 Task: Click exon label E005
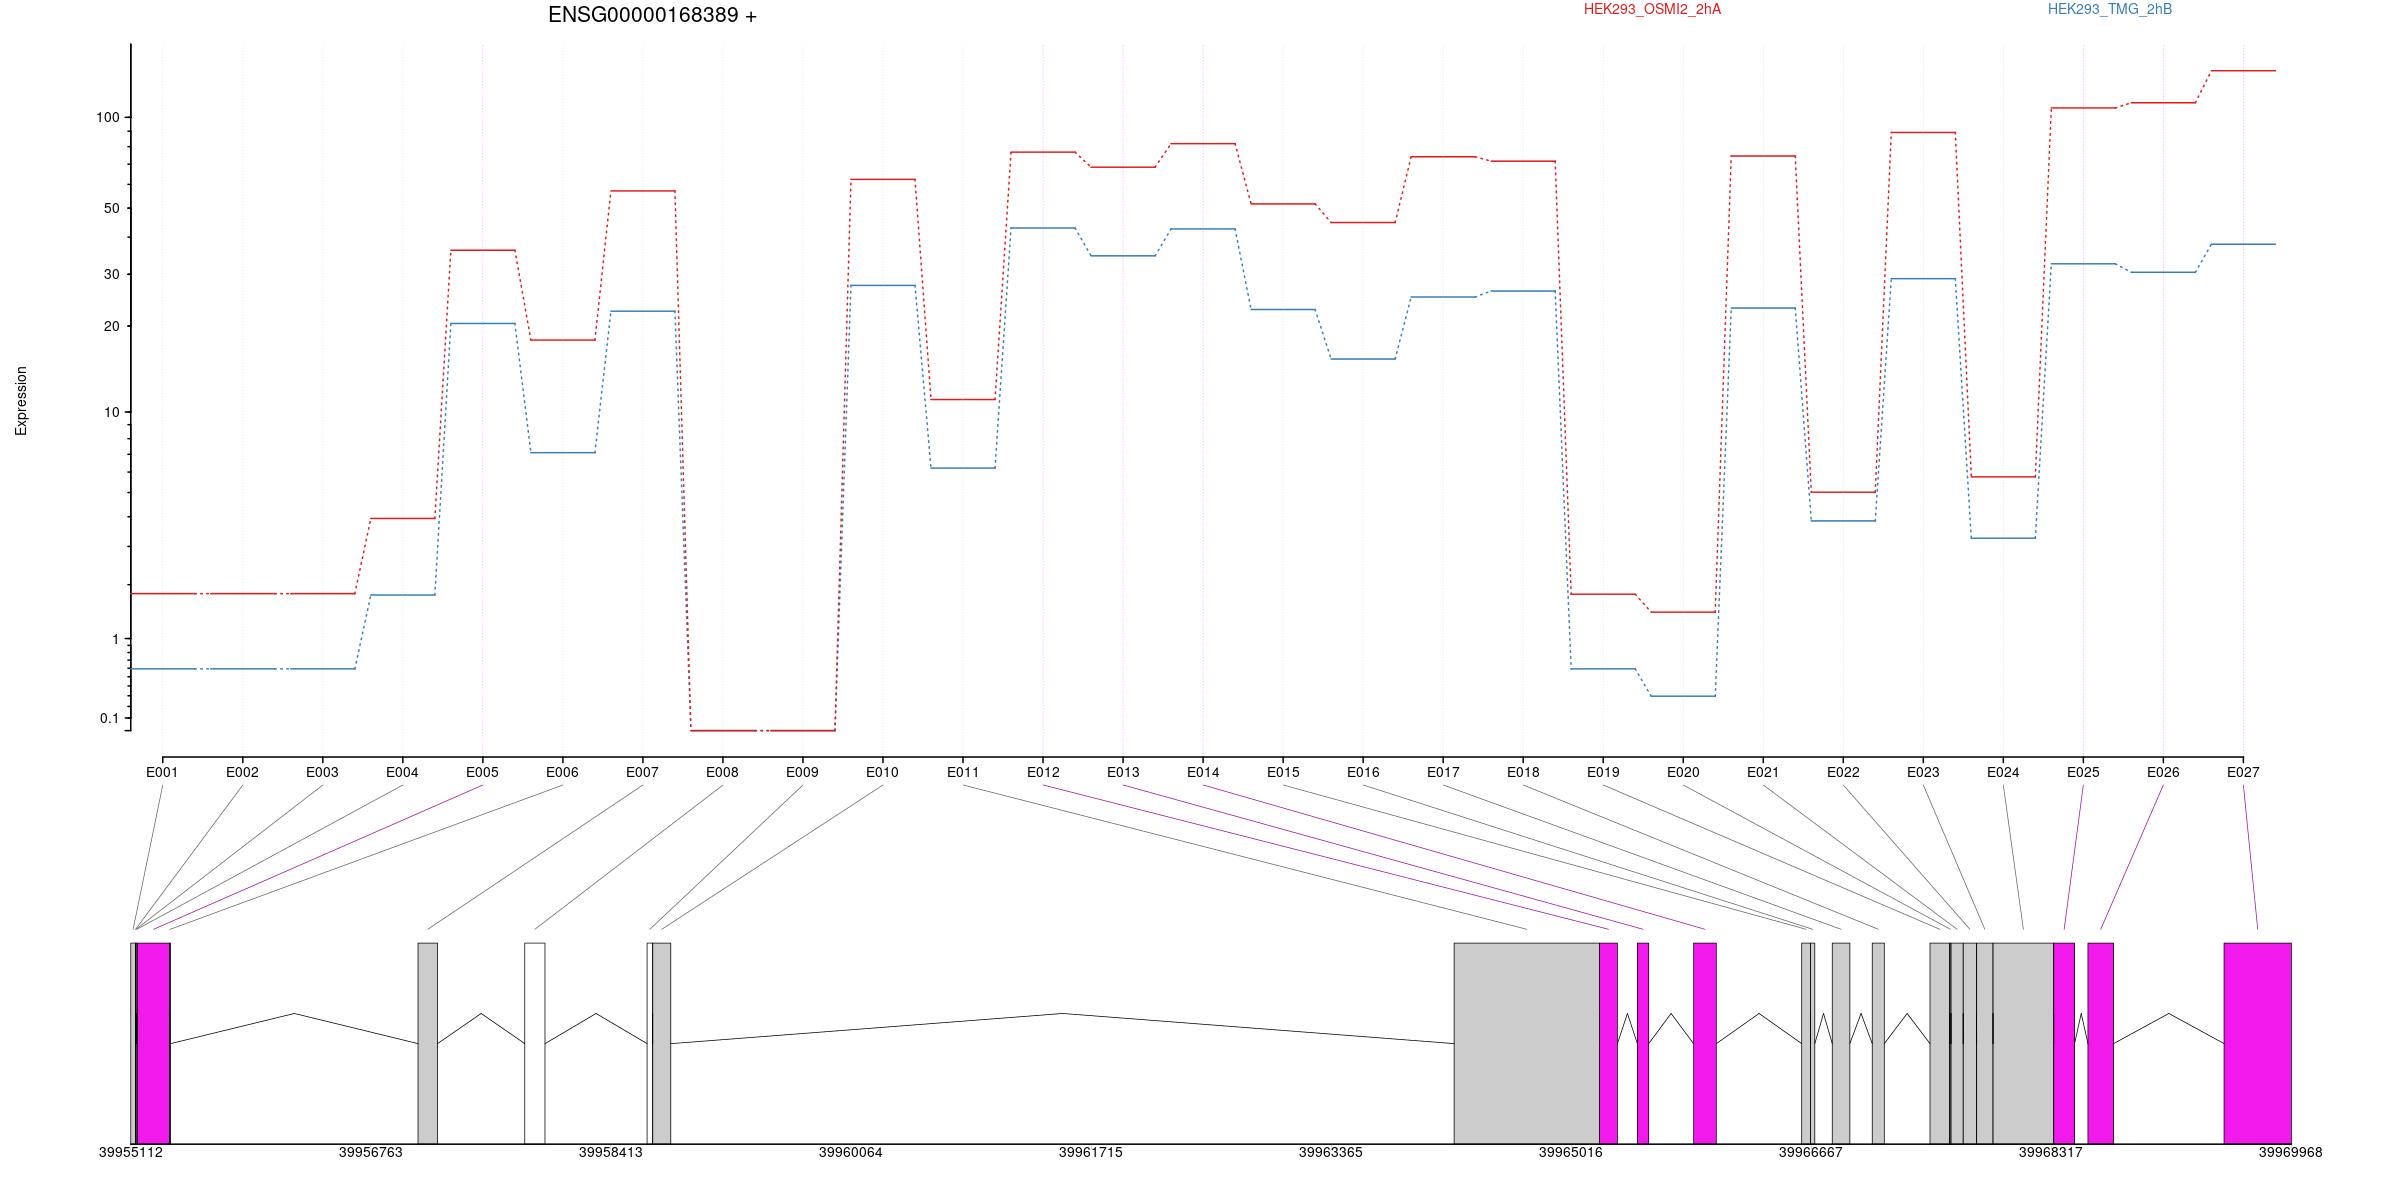tap(482, 772)
